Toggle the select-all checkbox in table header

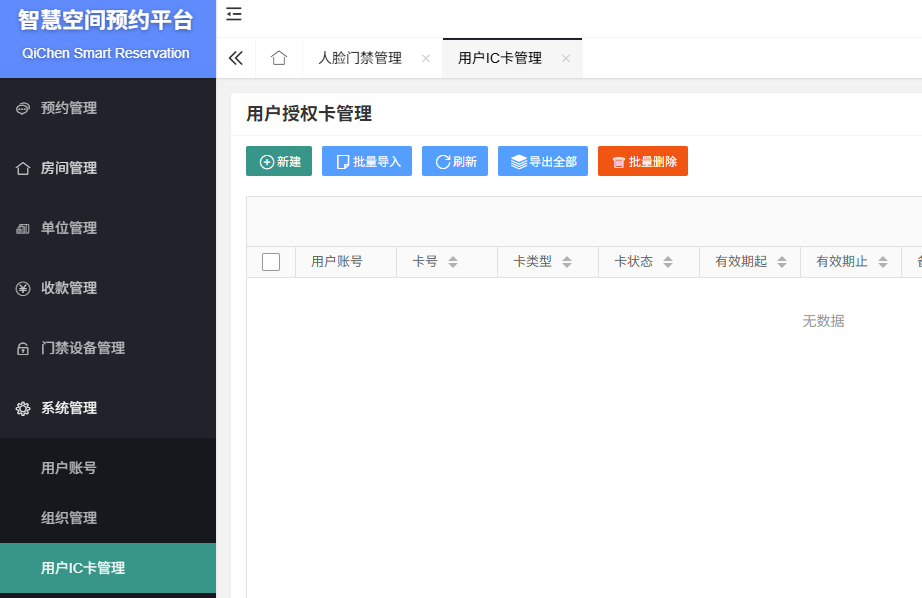pyautogui.click(x=271, y=262)
